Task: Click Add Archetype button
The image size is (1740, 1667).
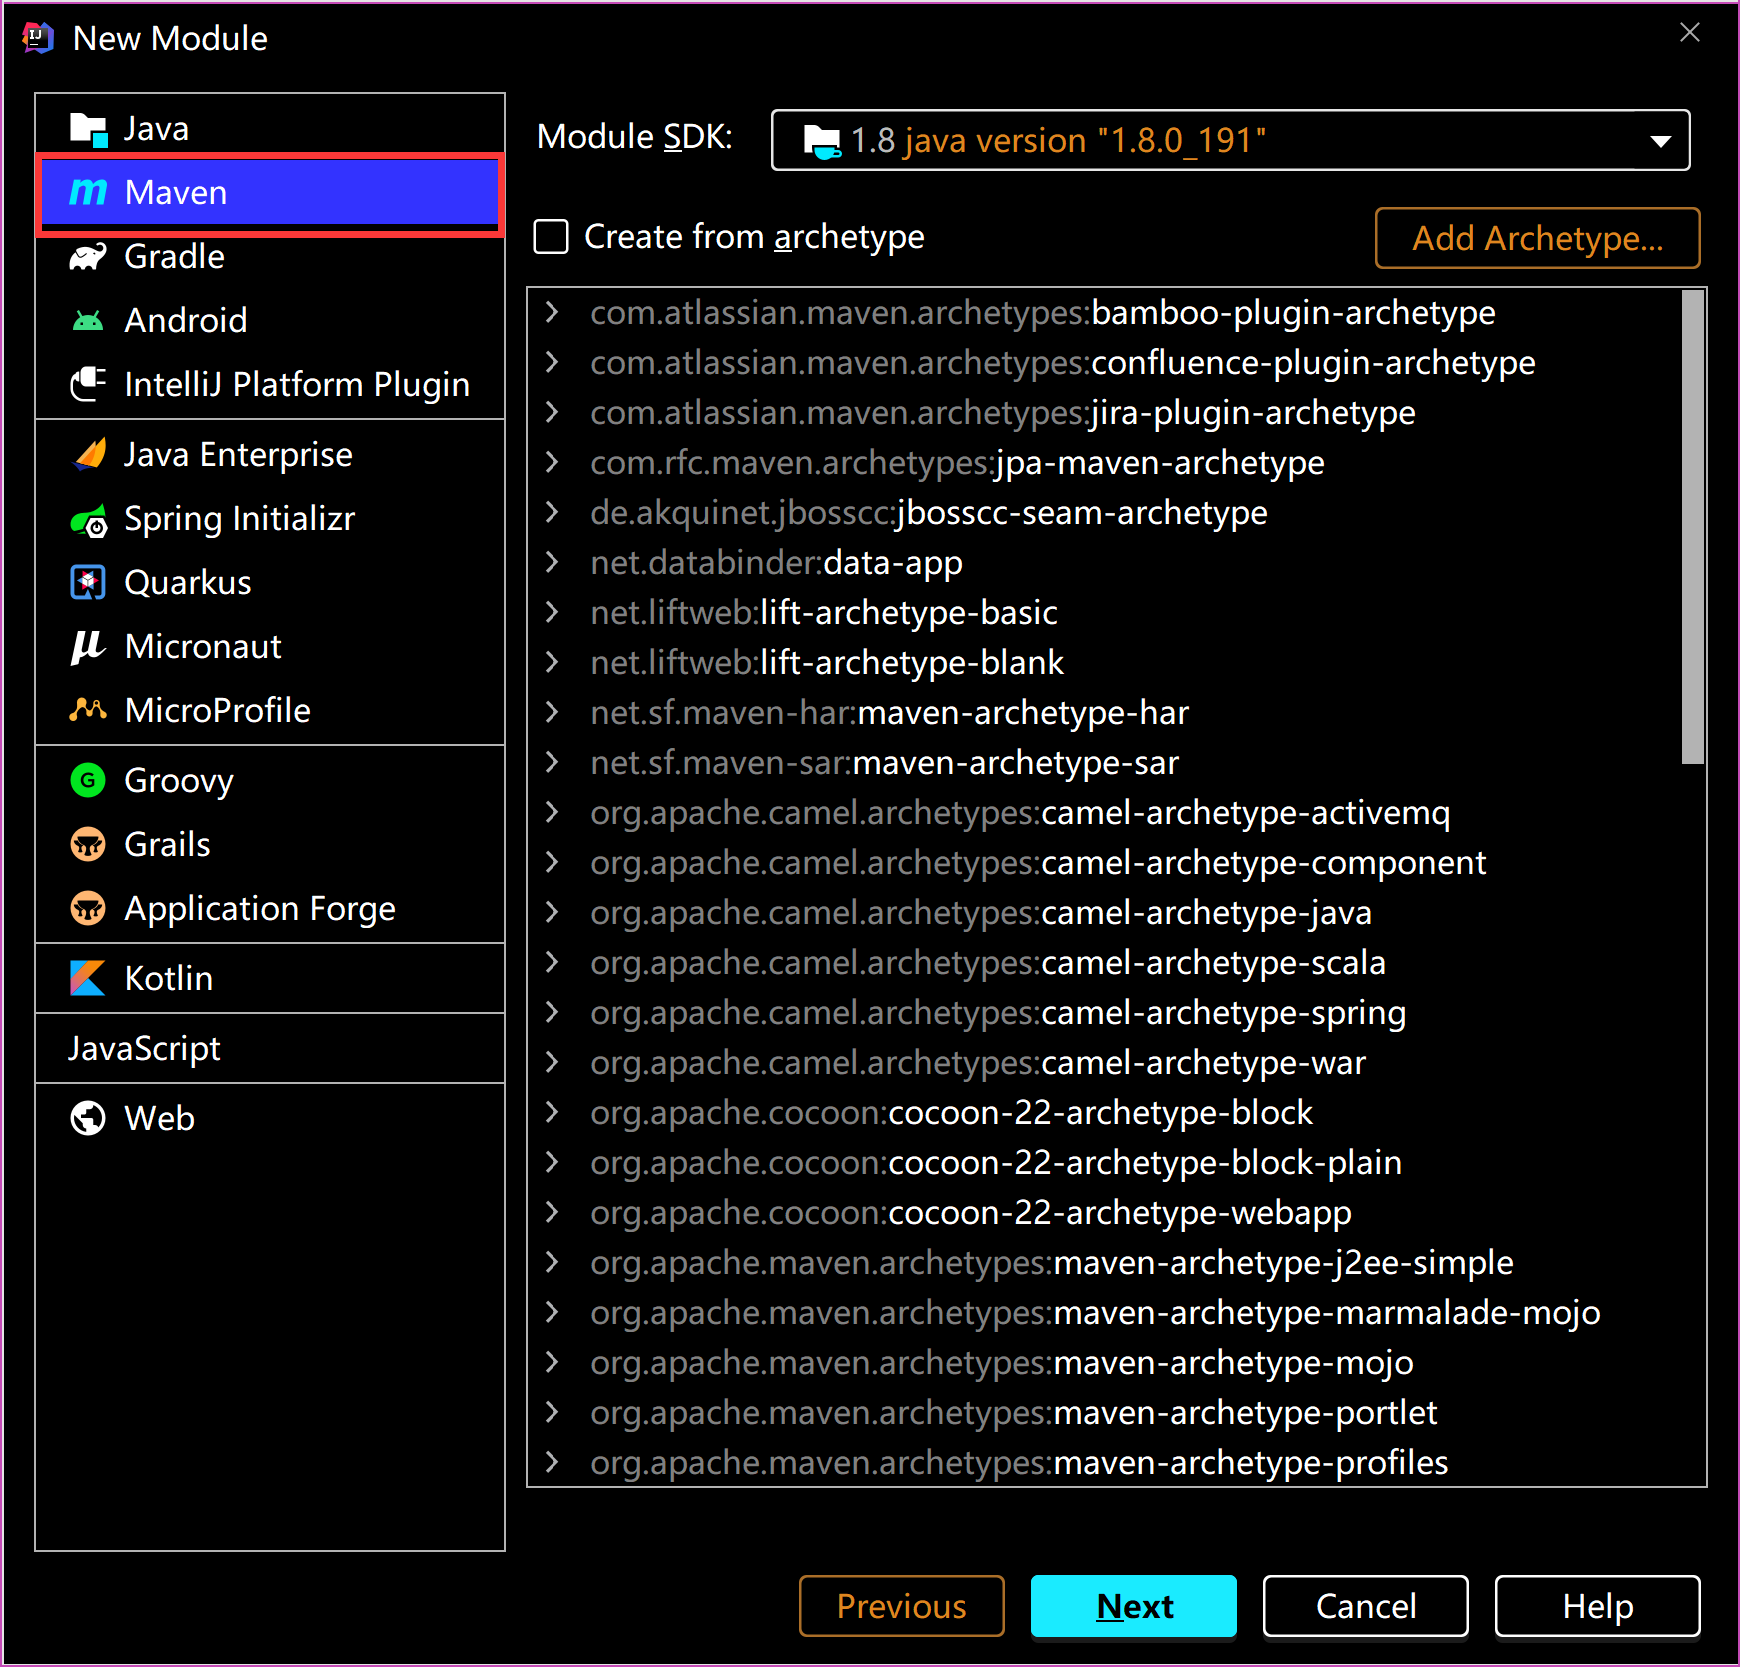Action: 1538,238
